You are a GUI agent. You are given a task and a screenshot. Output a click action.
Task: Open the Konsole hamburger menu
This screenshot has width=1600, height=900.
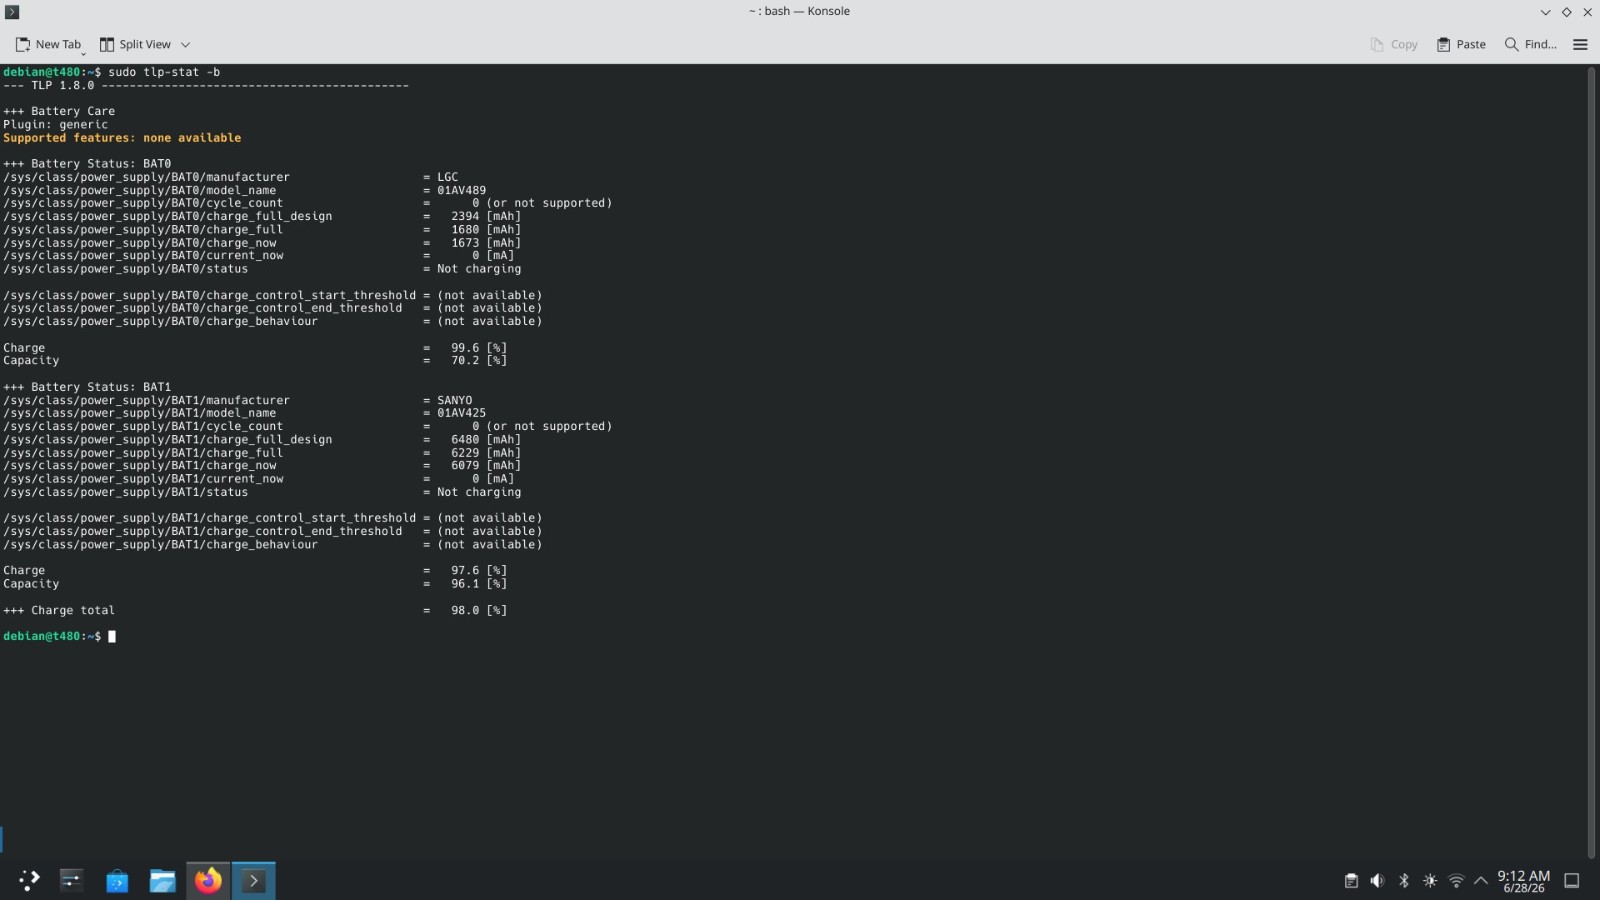(1580, 44)
